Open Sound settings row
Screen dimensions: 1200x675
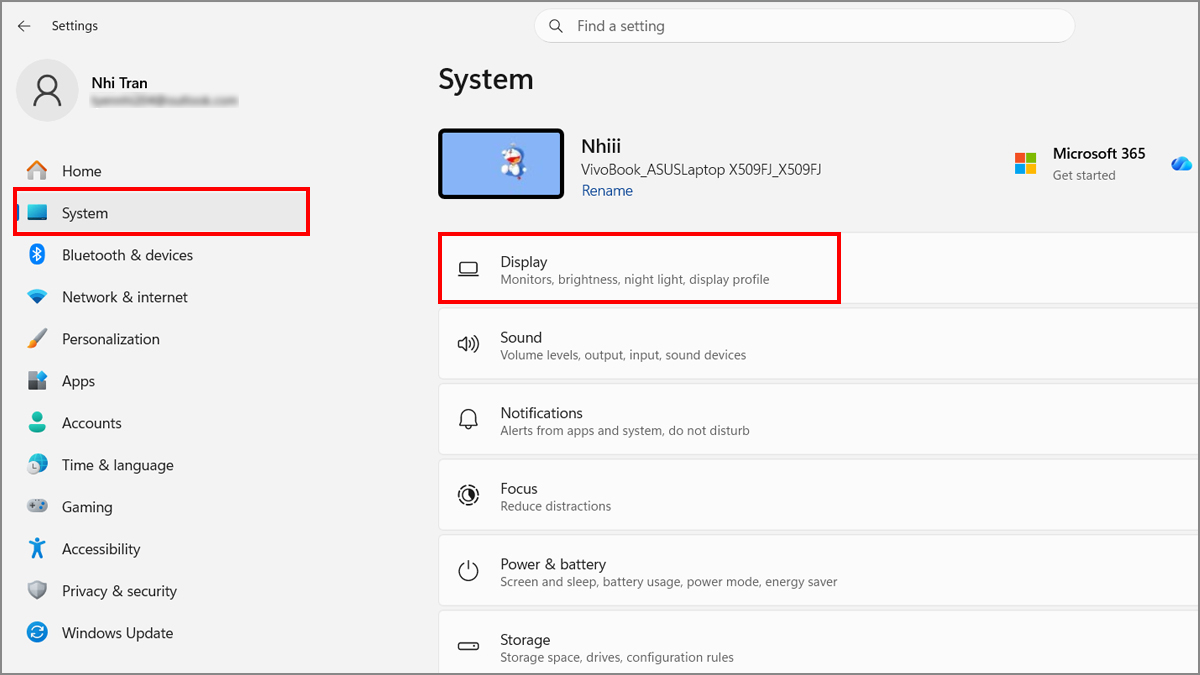tap(818, 345)
